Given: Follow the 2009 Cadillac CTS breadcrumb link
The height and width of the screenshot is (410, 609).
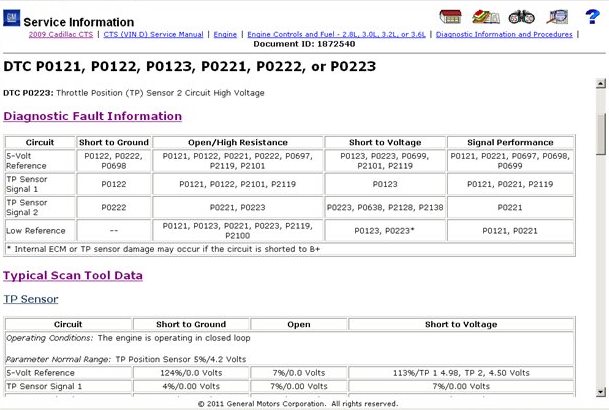Looking at the screenshot, I should 61,34.
